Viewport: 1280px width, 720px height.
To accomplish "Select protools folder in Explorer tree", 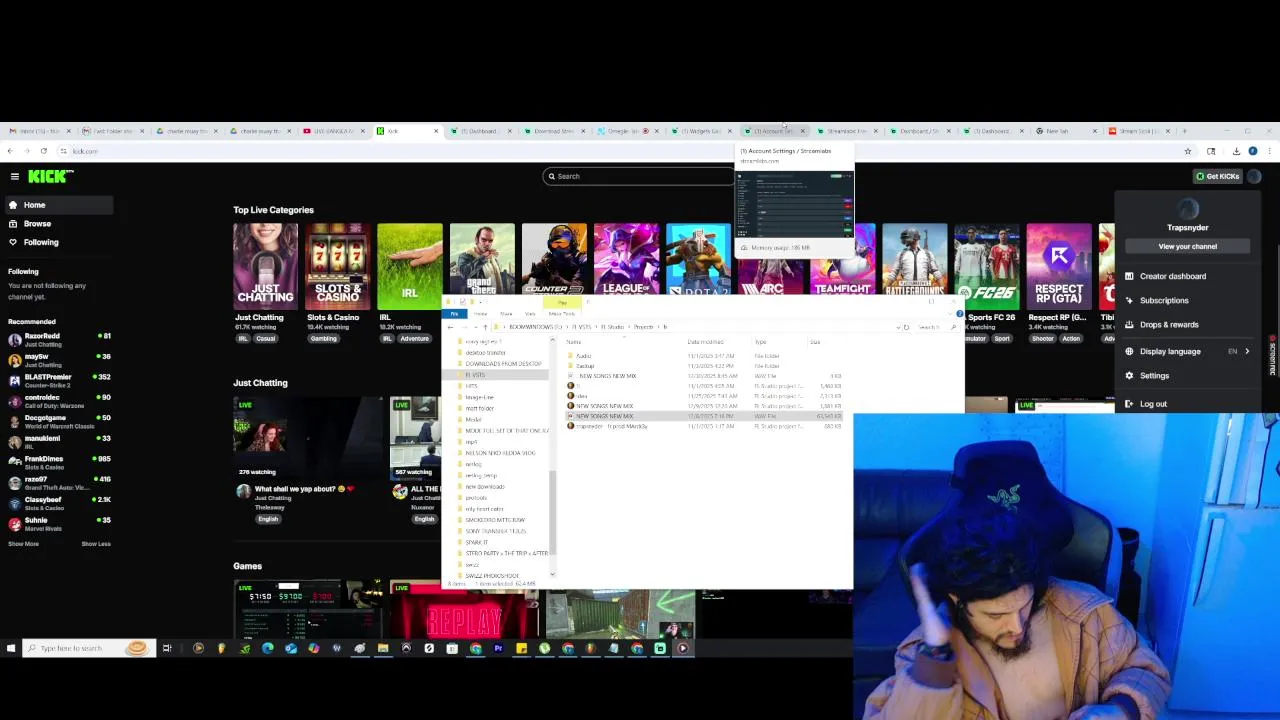I will tap(477, 498).
